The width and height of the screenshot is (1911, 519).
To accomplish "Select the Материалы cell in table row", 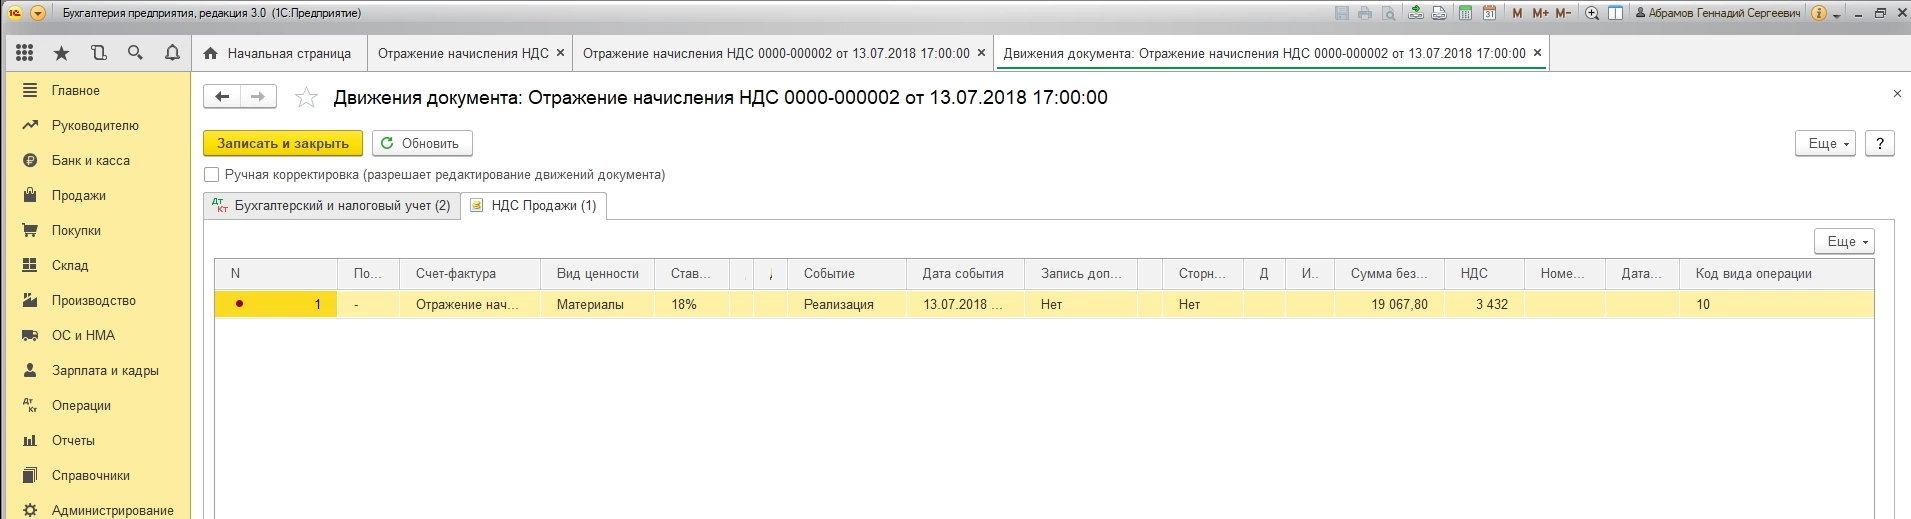I will coord(590,304).
